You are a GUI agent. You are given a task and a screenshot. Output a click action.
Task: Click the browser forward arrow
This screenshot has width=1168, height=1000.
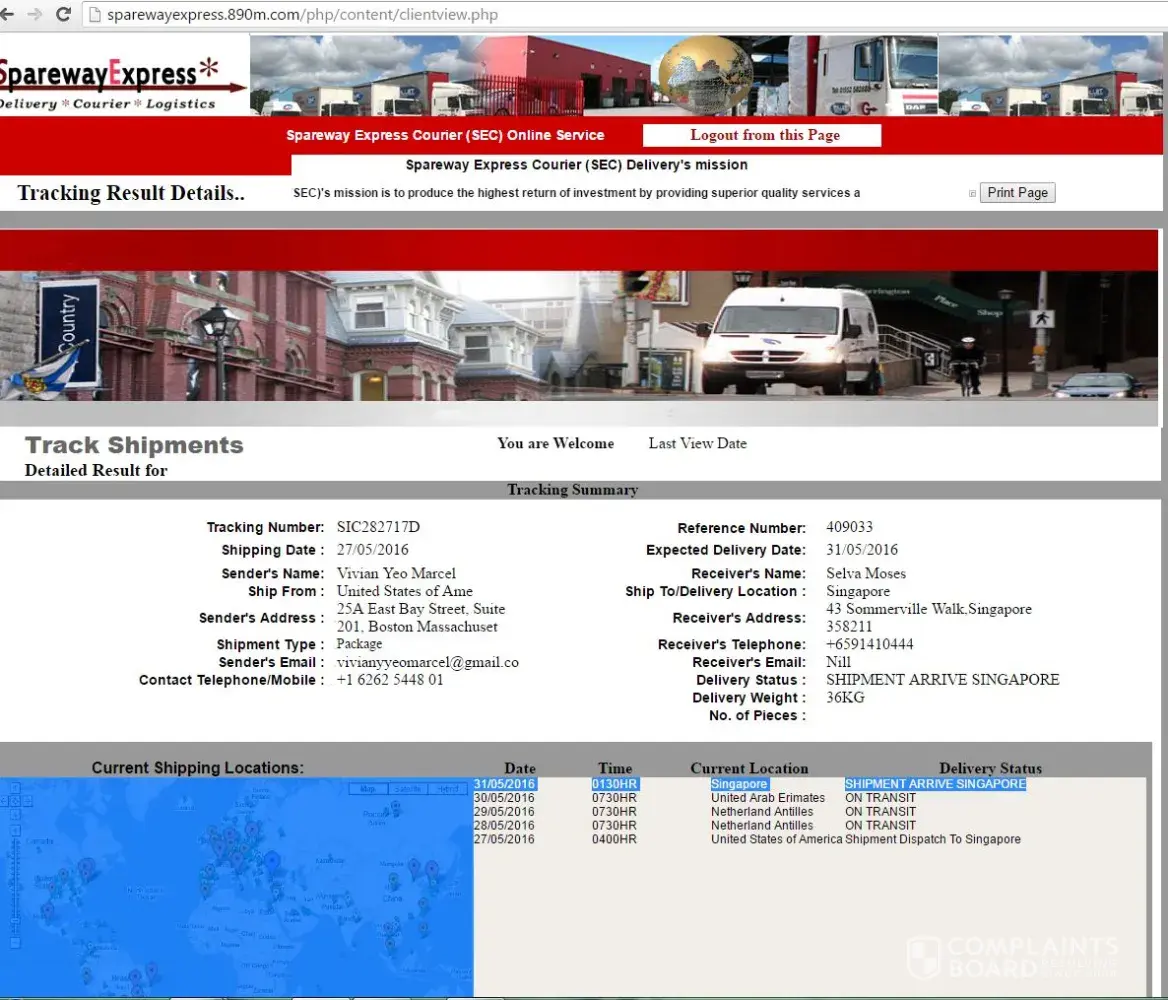[35, 14]
